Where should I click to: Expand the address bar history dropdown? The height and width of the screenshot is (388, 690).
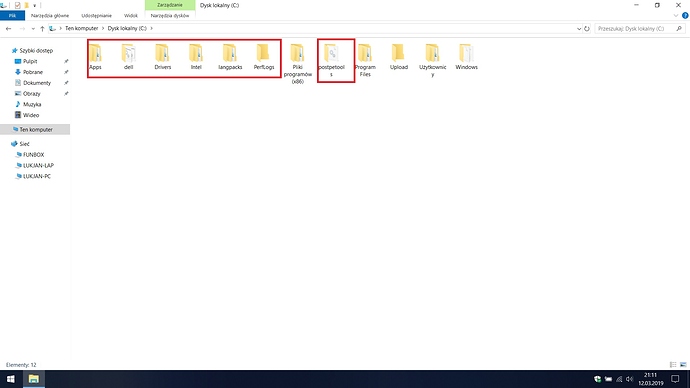coord(579,29)
